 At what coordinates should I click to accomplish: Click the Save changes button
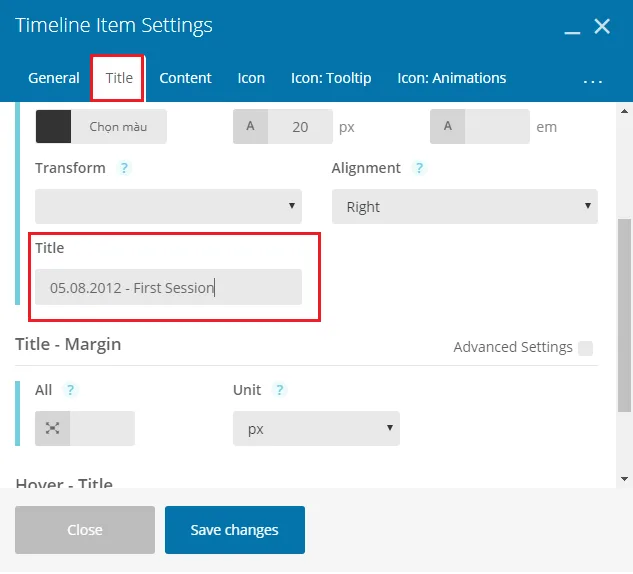235,530
